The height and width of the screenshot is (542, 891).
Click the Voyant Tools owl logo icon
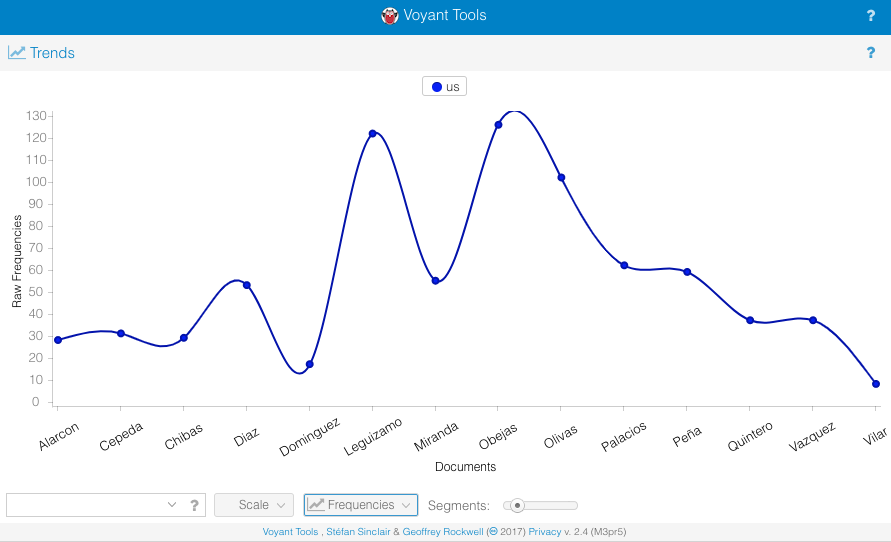[389, 16]
